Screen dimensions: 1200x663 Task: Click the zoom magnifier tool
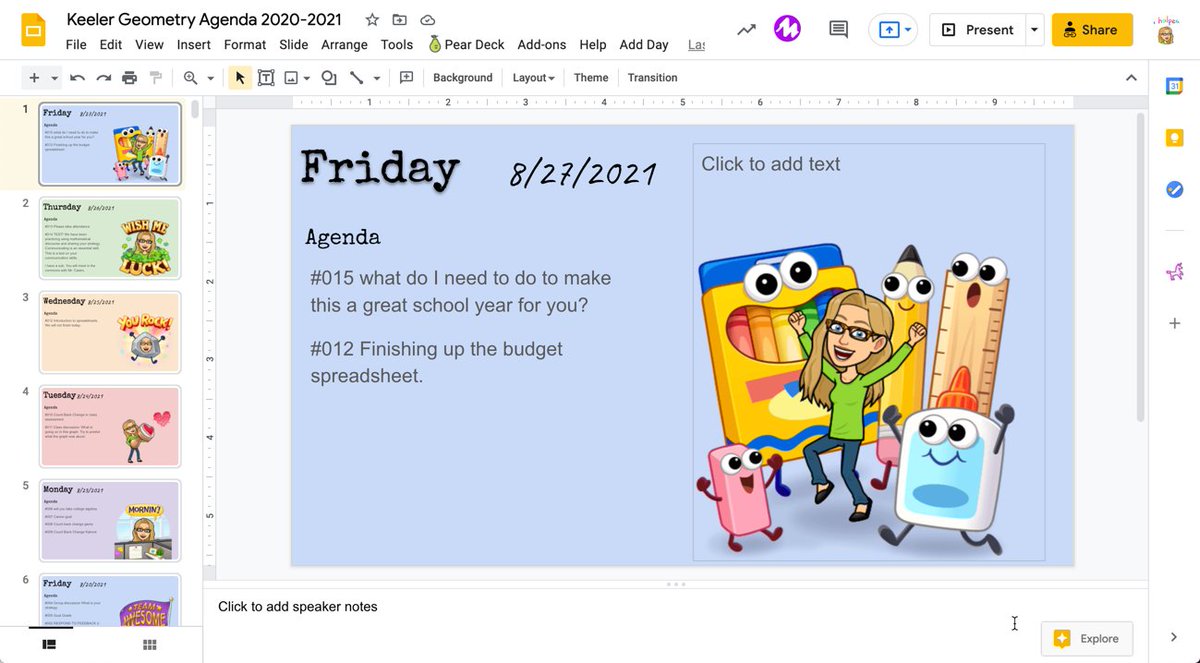click(x=190, y=78)
